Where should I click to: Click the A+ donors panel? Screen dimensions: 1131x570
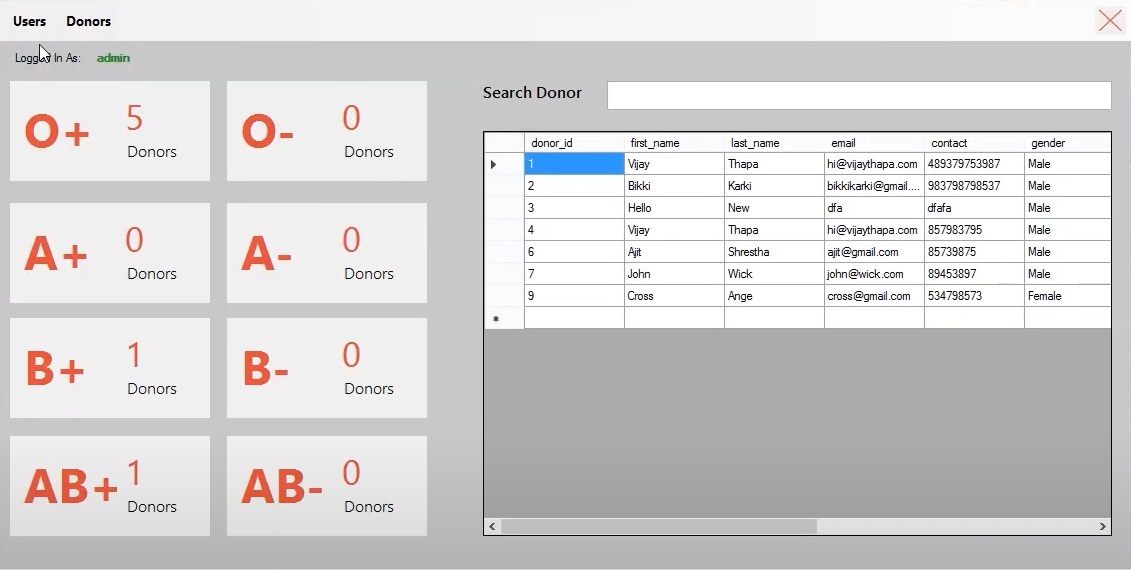[110, 253]
